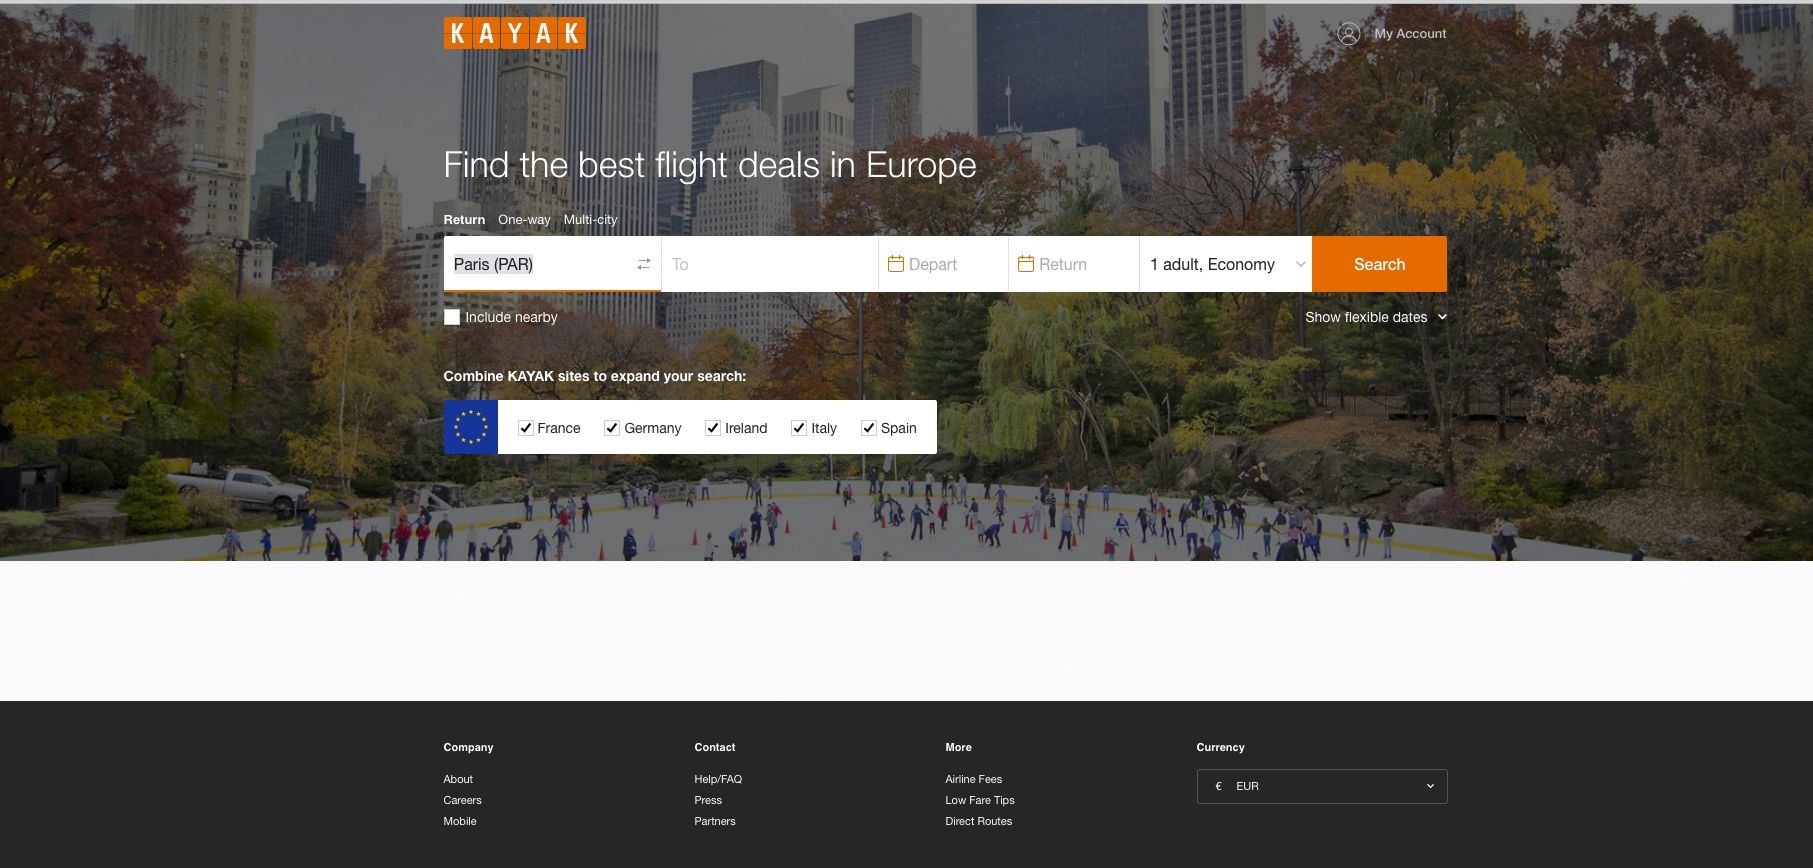Image resolution: width=1813 pixels, height=868 pixels.
Task: Click the KAYAK logo
Action: [514, 33]
